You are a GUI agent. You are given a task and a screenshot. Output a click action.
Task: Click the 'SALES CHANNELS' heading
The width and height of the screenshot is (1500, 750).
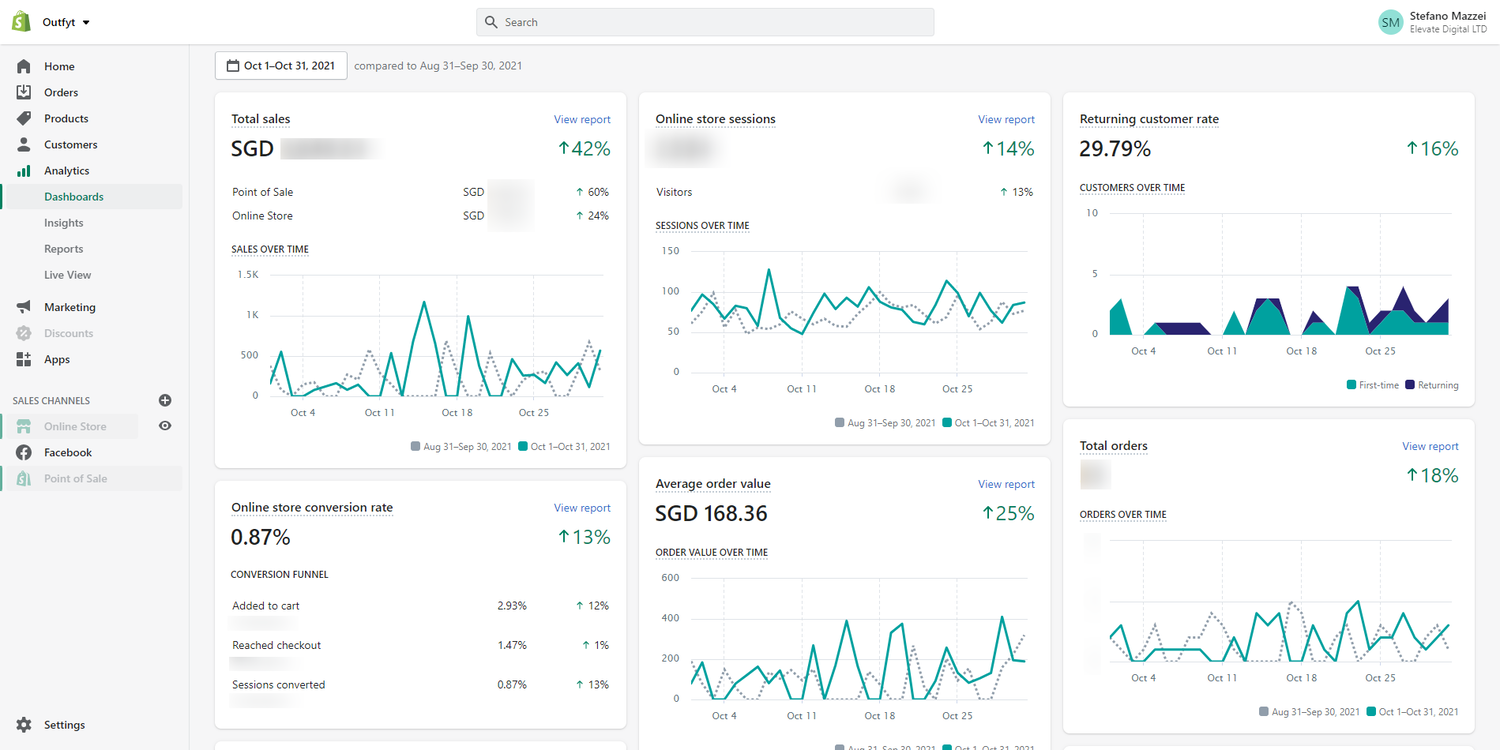coord(51,401)
